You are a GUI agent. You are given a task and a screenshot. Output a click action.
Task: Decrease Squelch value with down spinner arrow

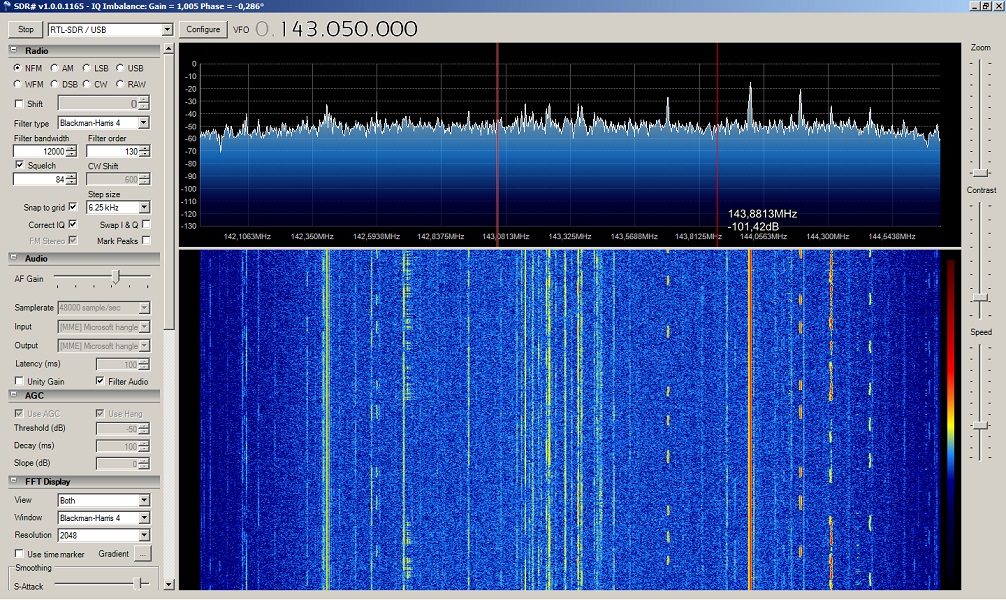[x=72, y=183]
